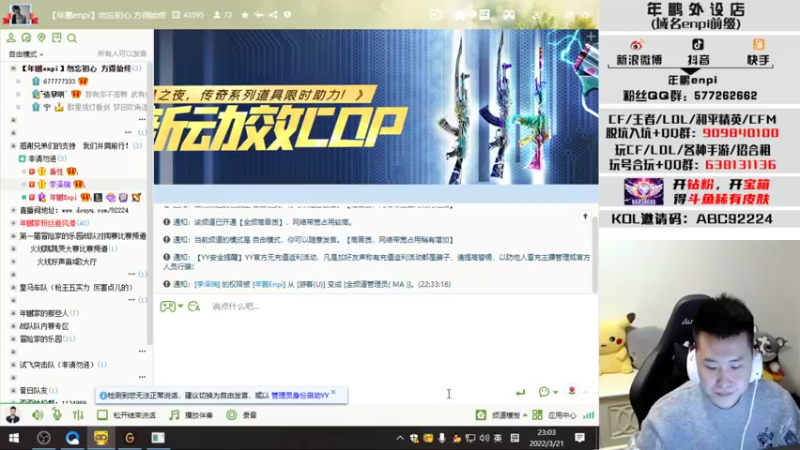Expand the 昔日队友 channel
Image resolution: width=800 pixels, height=450 pixels.
point(13,390)
